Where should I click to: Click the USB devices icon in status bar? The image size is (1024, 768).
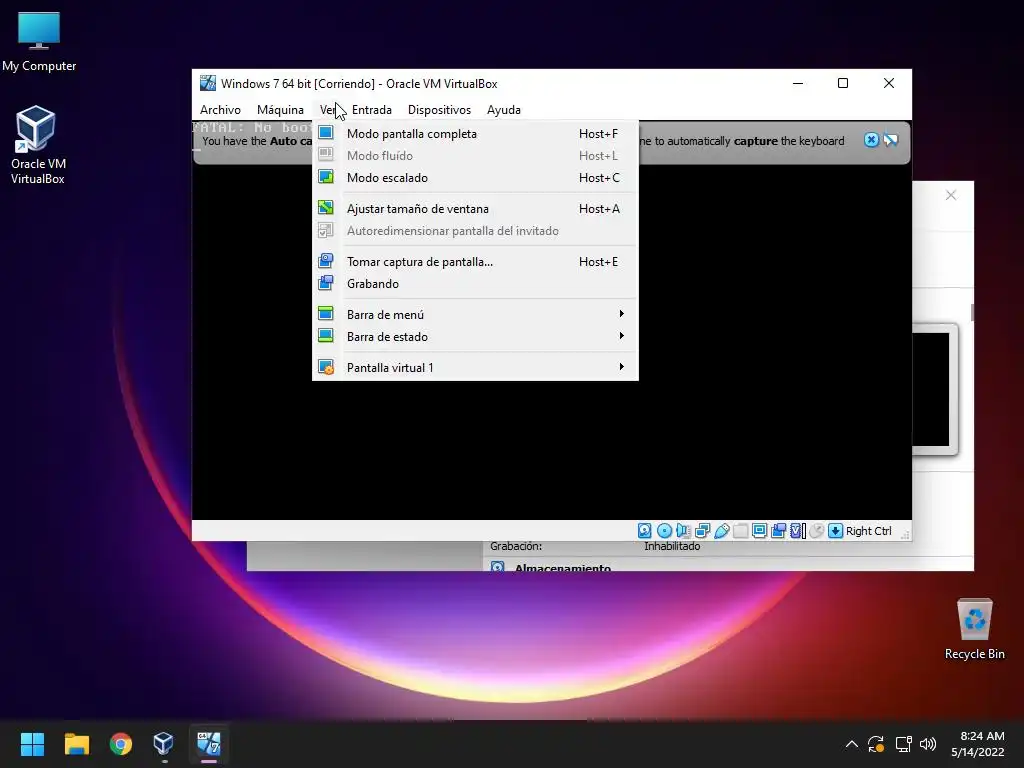(722, 531)
